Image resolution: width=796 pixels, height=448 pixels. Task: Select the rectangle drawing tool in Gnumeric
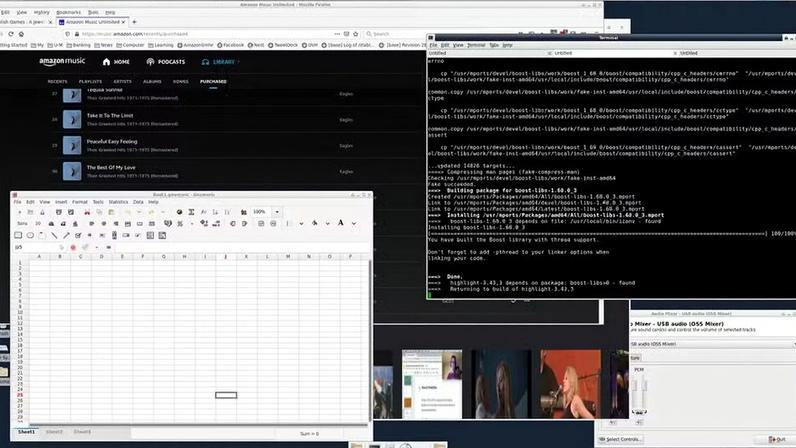coord(18,235)
